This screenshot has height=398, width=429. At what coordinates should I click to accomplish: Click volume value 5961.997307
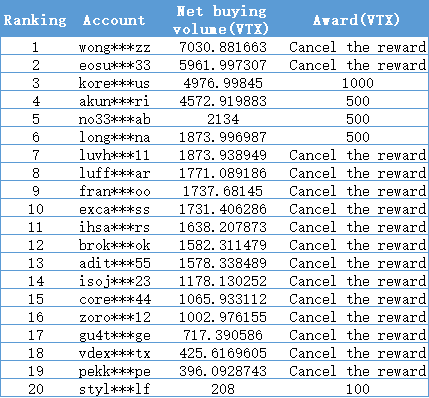click(x=223, y=65)
